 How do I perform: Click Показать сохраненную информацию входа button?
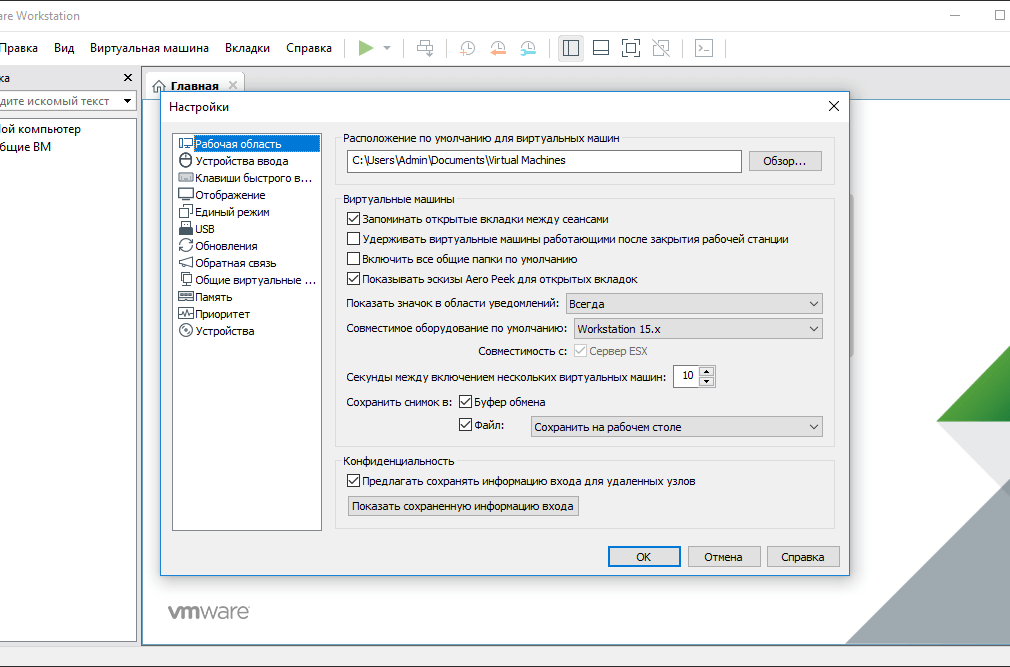[x=462, y=506]
